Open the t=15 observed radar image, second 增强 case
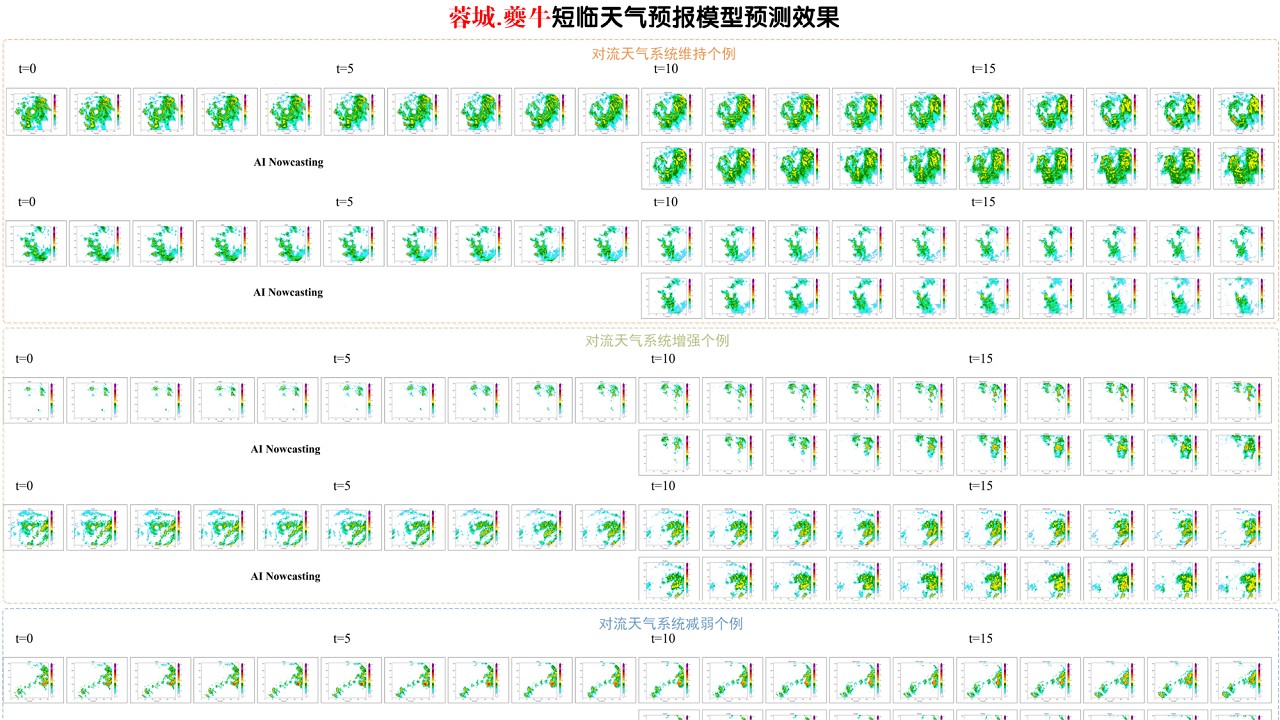Image resolution: width=1280 pixels, height=720 pixels. point(986,527)
